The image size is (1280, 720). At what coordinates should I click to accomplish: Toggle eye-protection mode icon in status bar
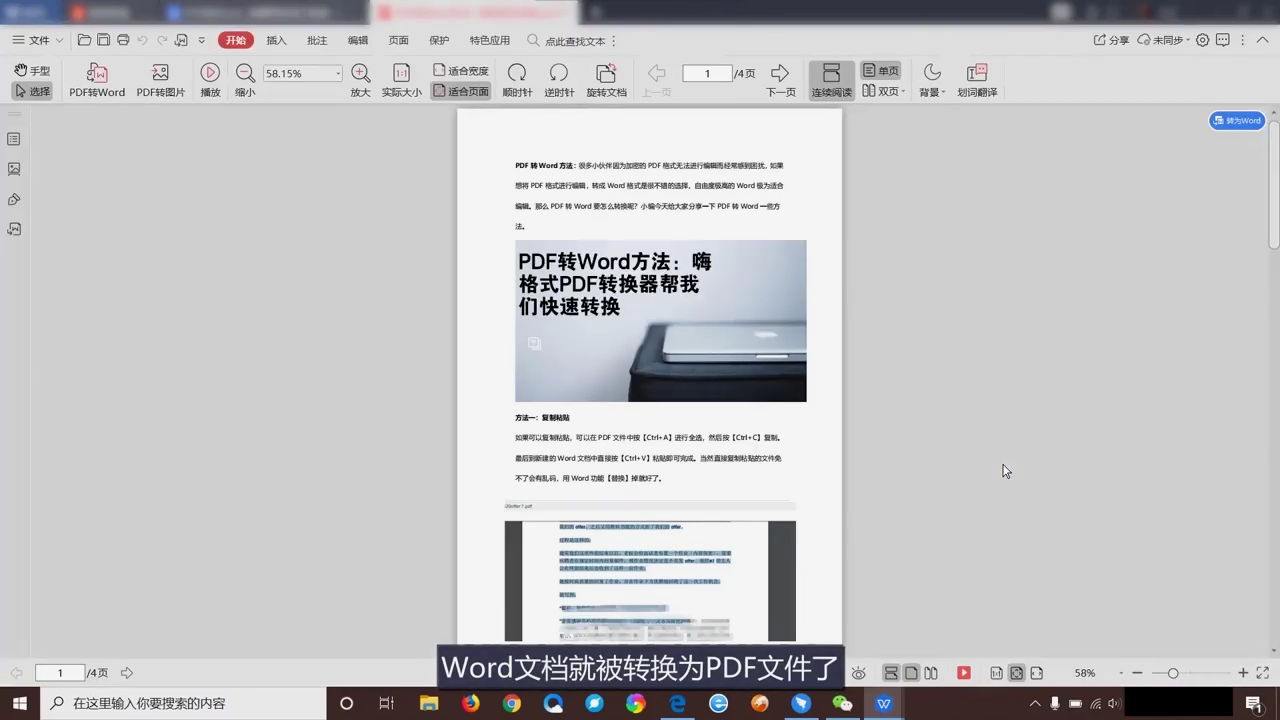[x=859, y=673]
